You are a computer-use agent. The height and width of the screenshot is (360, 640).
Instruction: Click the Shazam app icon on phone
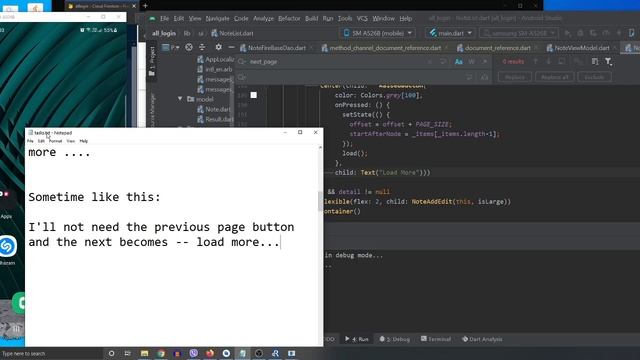tap(7, 247)
